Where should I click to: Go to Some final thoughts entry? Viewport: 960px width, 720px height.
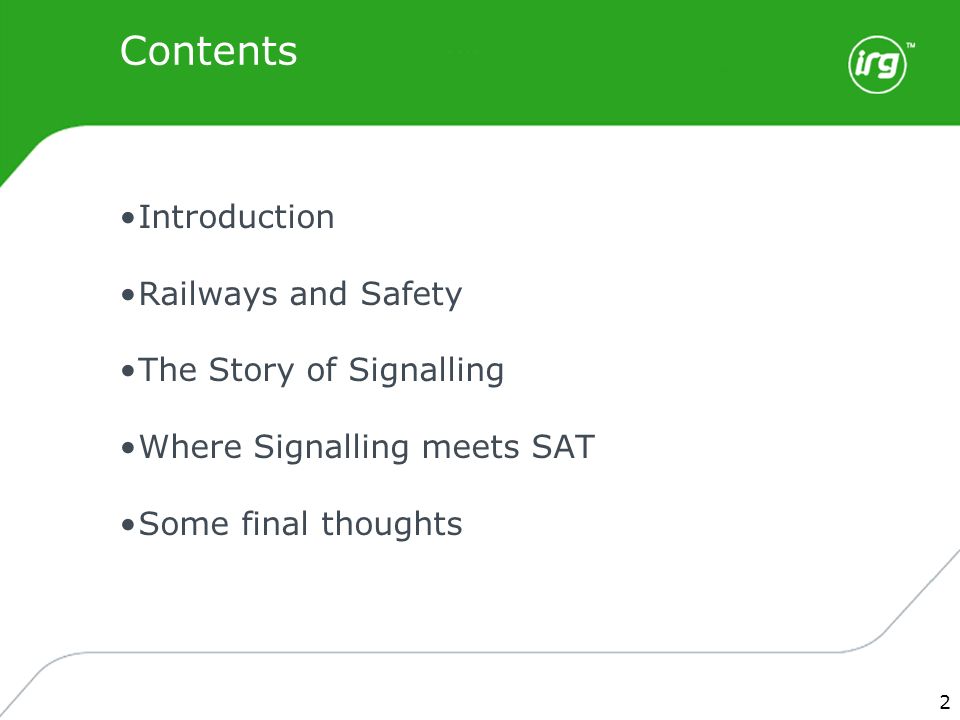(x=300, y=524)
